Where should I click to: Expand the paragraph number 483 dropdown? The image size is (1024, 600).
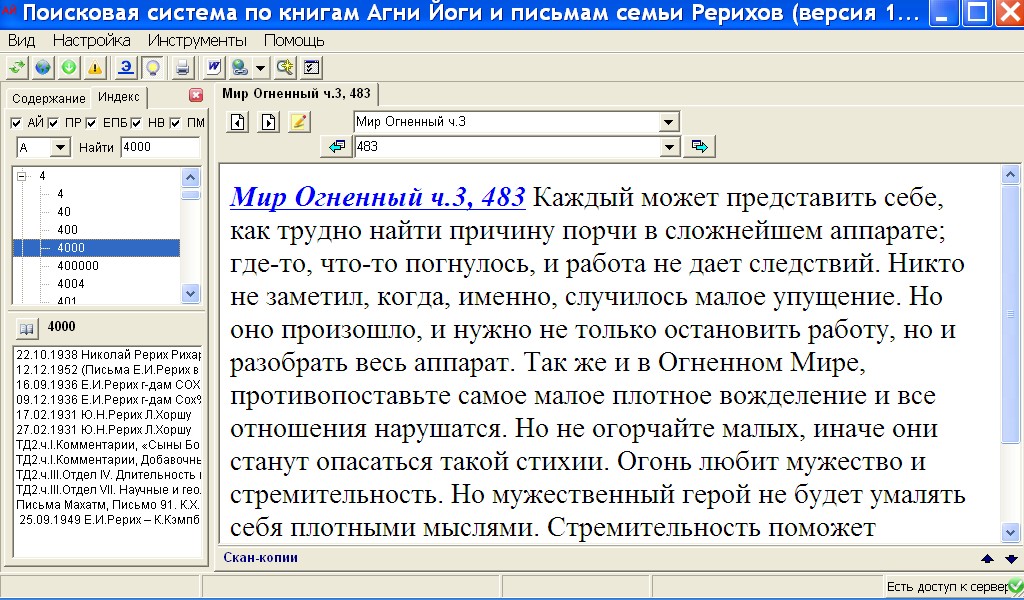669,147
